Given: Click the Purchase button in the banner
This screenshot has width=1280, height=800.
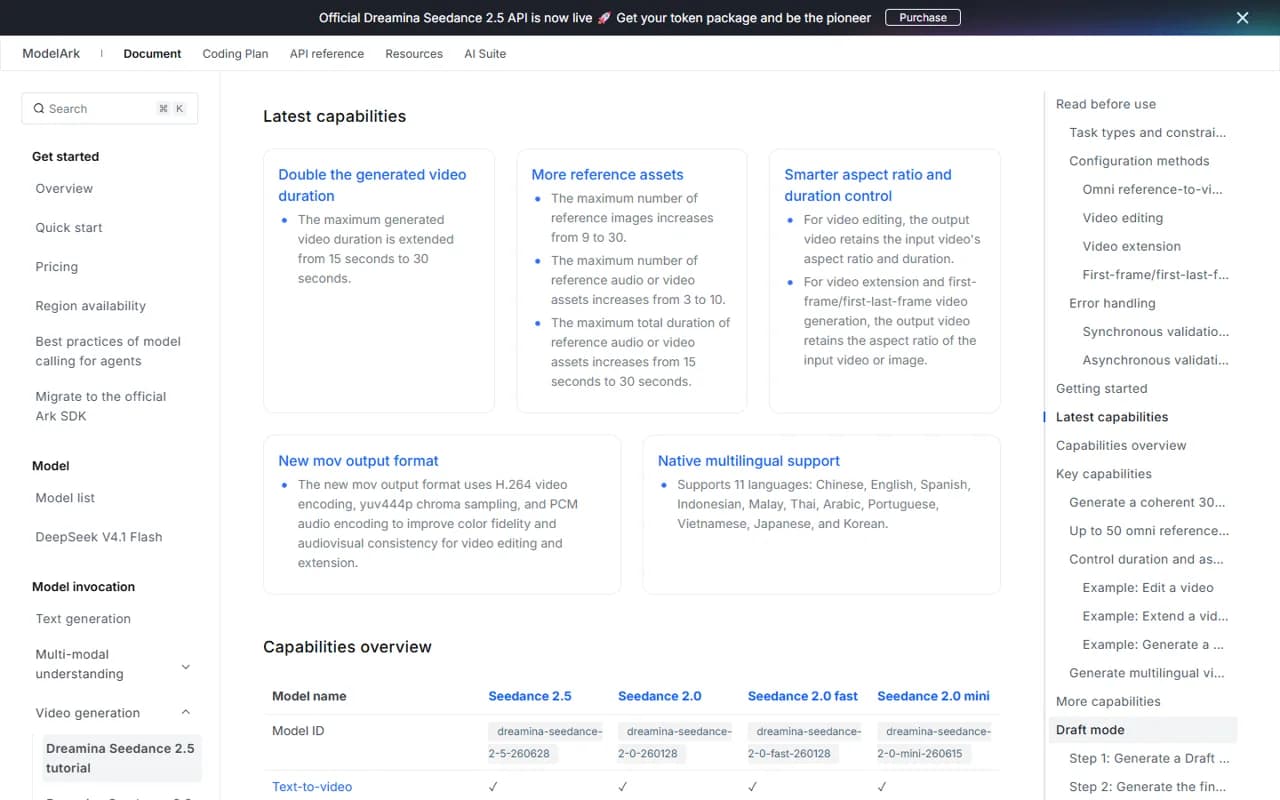Looking at the screenshot, I should coord(923,17).
